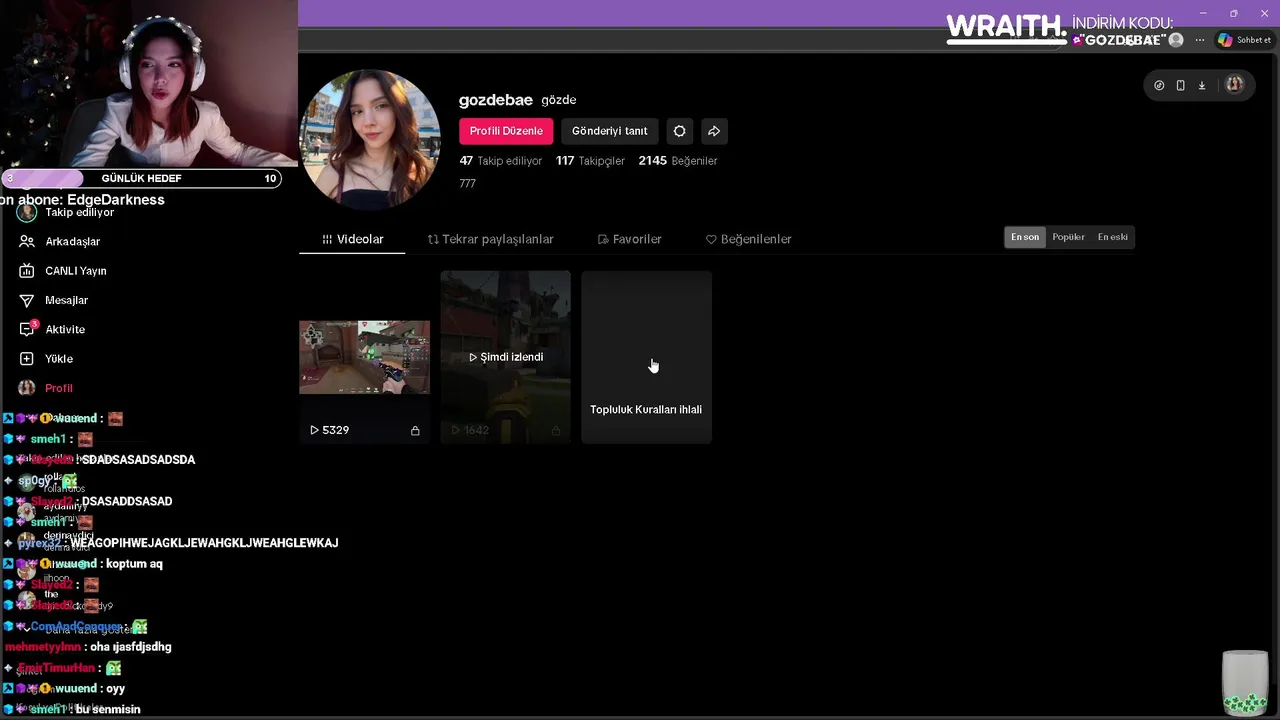Open profile settings gear icon
Screen dimensions: 1280x720
(679, 131)
